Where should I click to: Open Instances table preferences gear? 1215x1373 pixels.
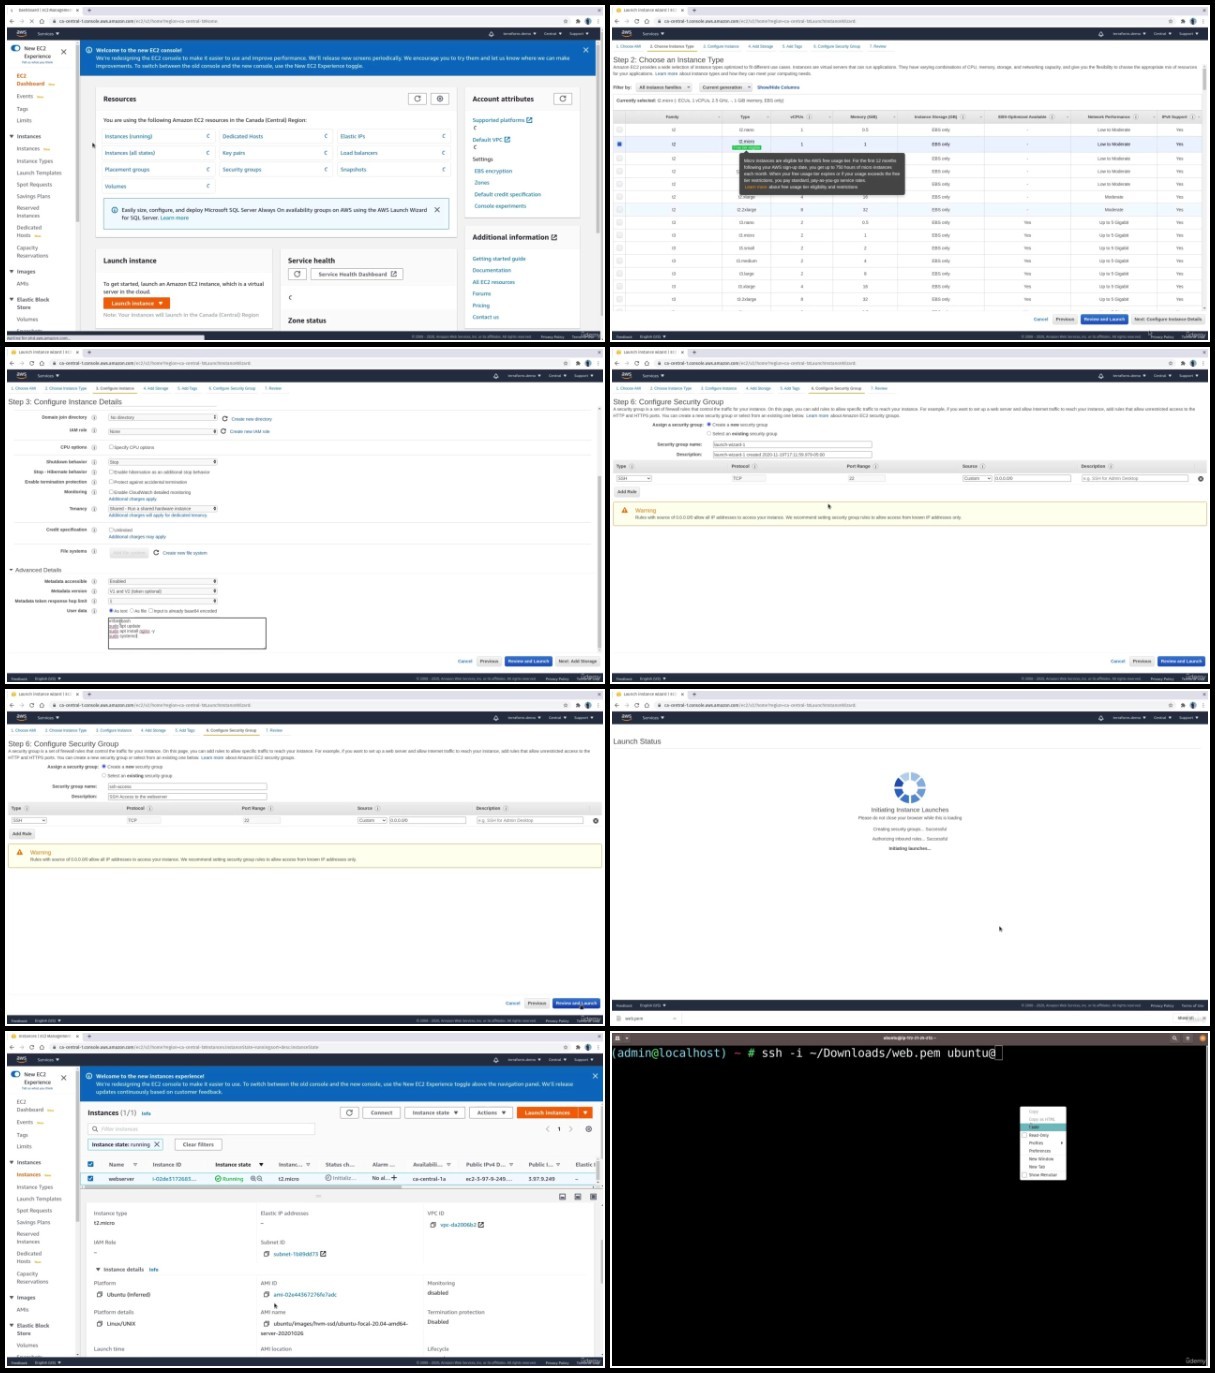click(x=588, y=1129)
